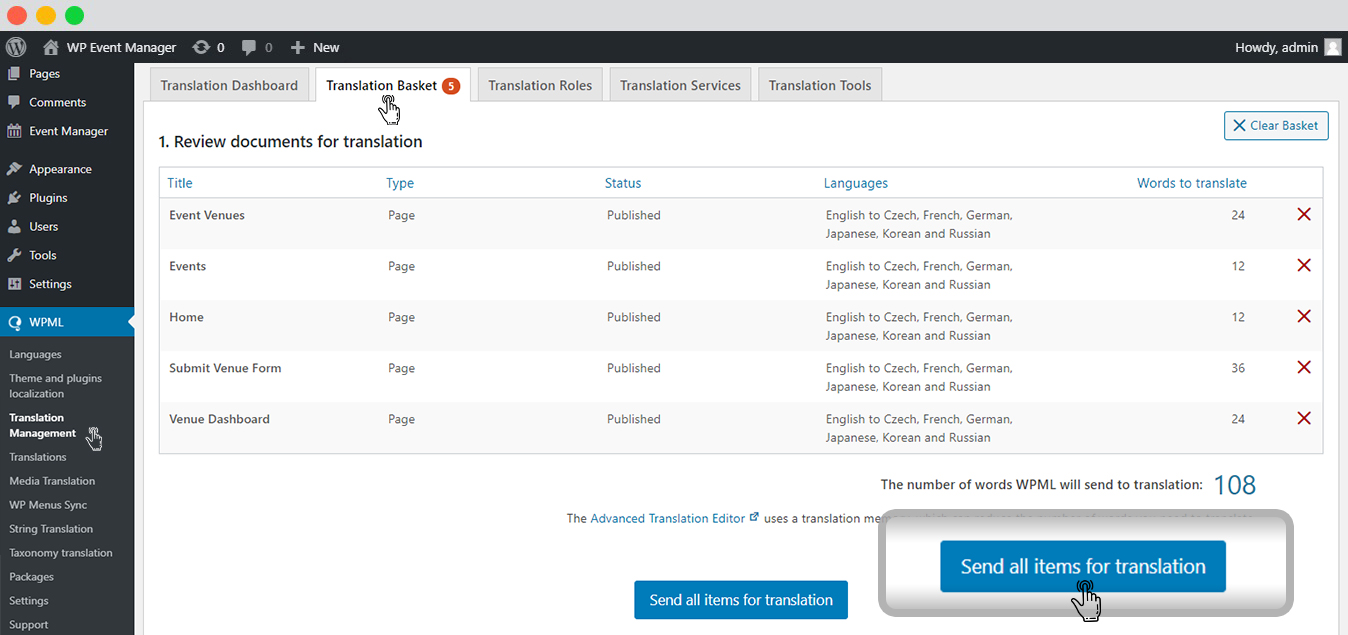This screenshot has height=635, width=1348.
Task: Click the Pages menu icon
Action: 14,74
